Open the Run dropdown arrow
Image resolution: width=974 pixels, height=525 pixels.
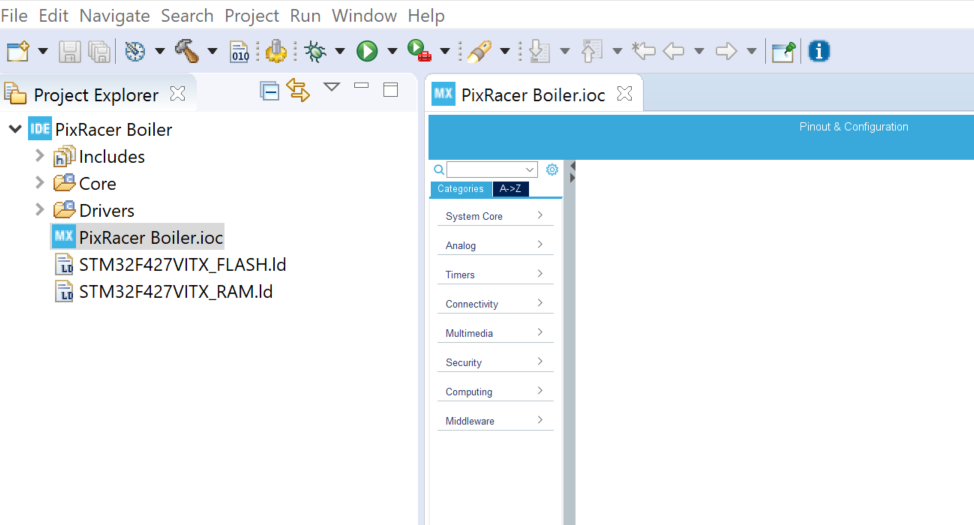pyautogui.click(x=392, y=52)
